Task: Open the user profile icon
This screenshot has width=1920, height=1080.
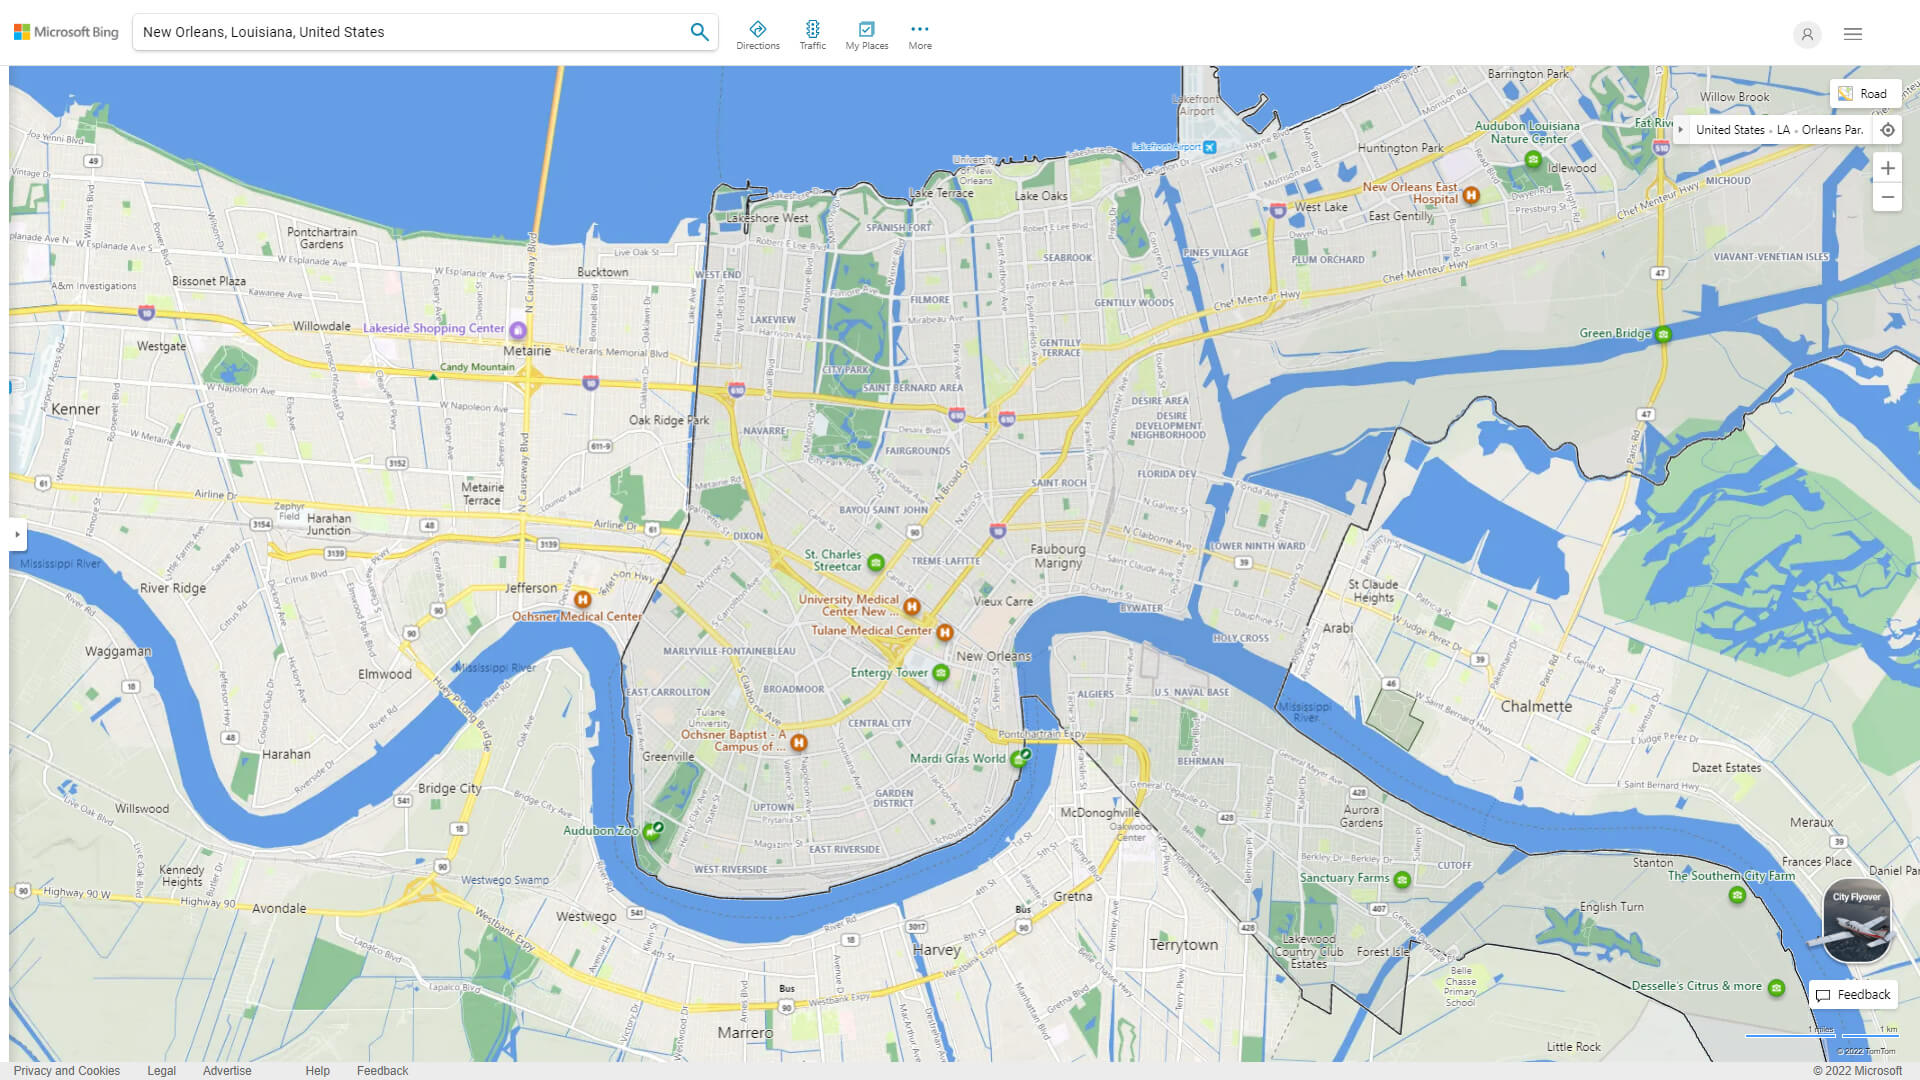Action: [1807, 35]
